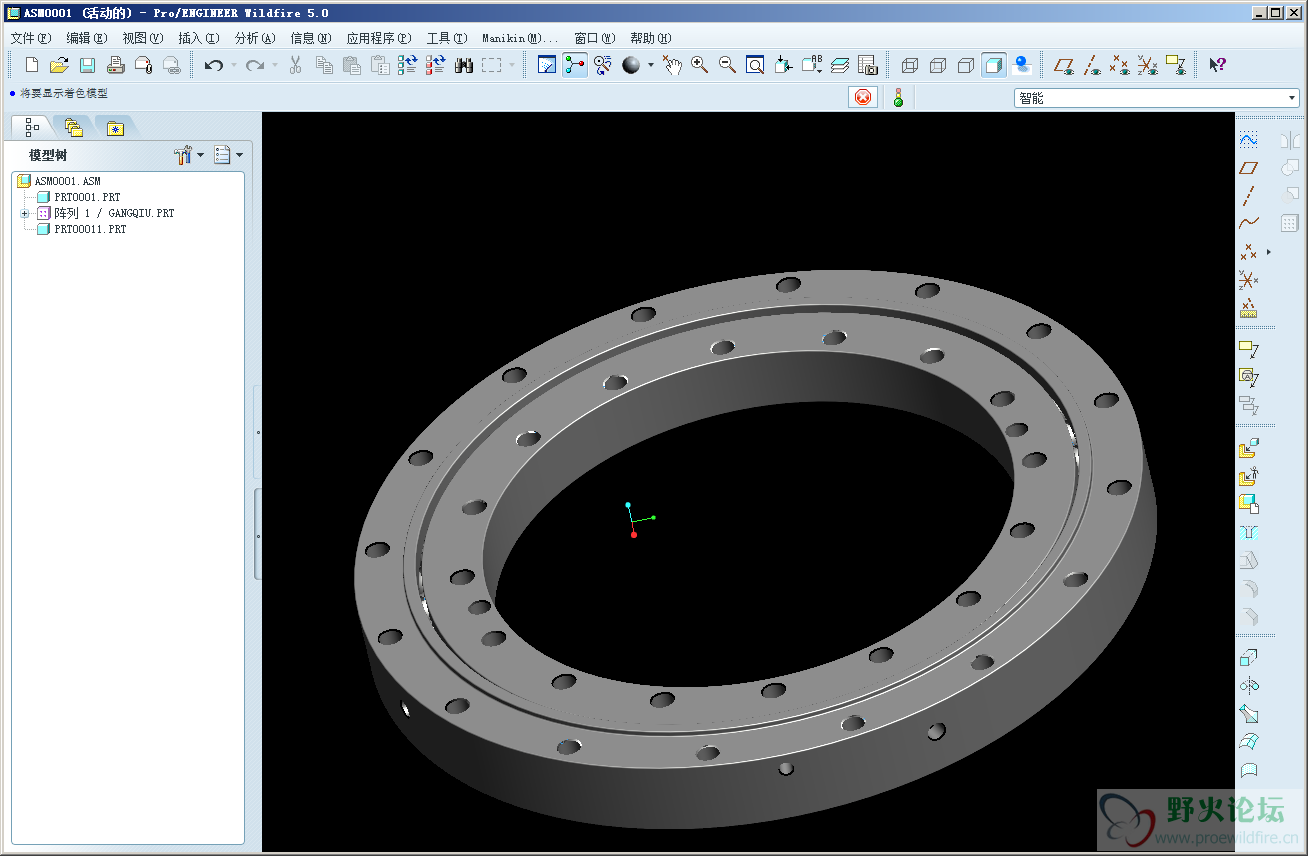Save the model with the floppy disk icon

87,65
